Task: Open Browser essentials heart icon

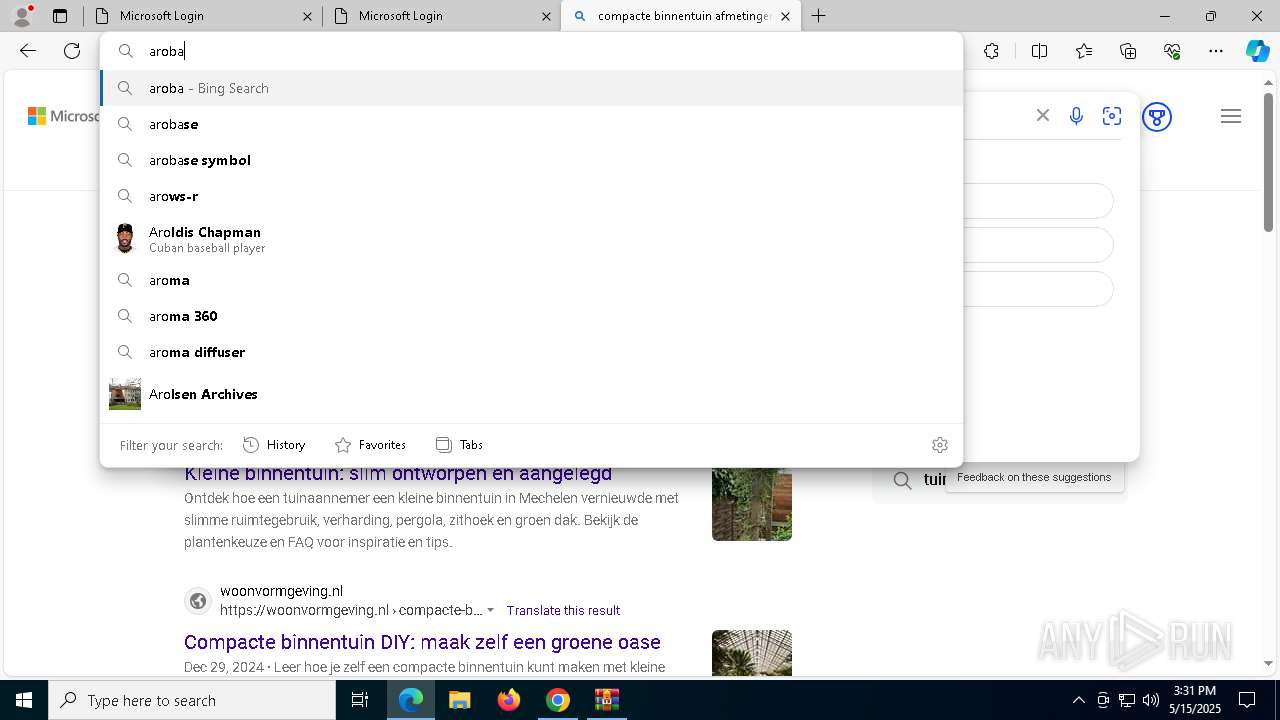Action: 1172,51
